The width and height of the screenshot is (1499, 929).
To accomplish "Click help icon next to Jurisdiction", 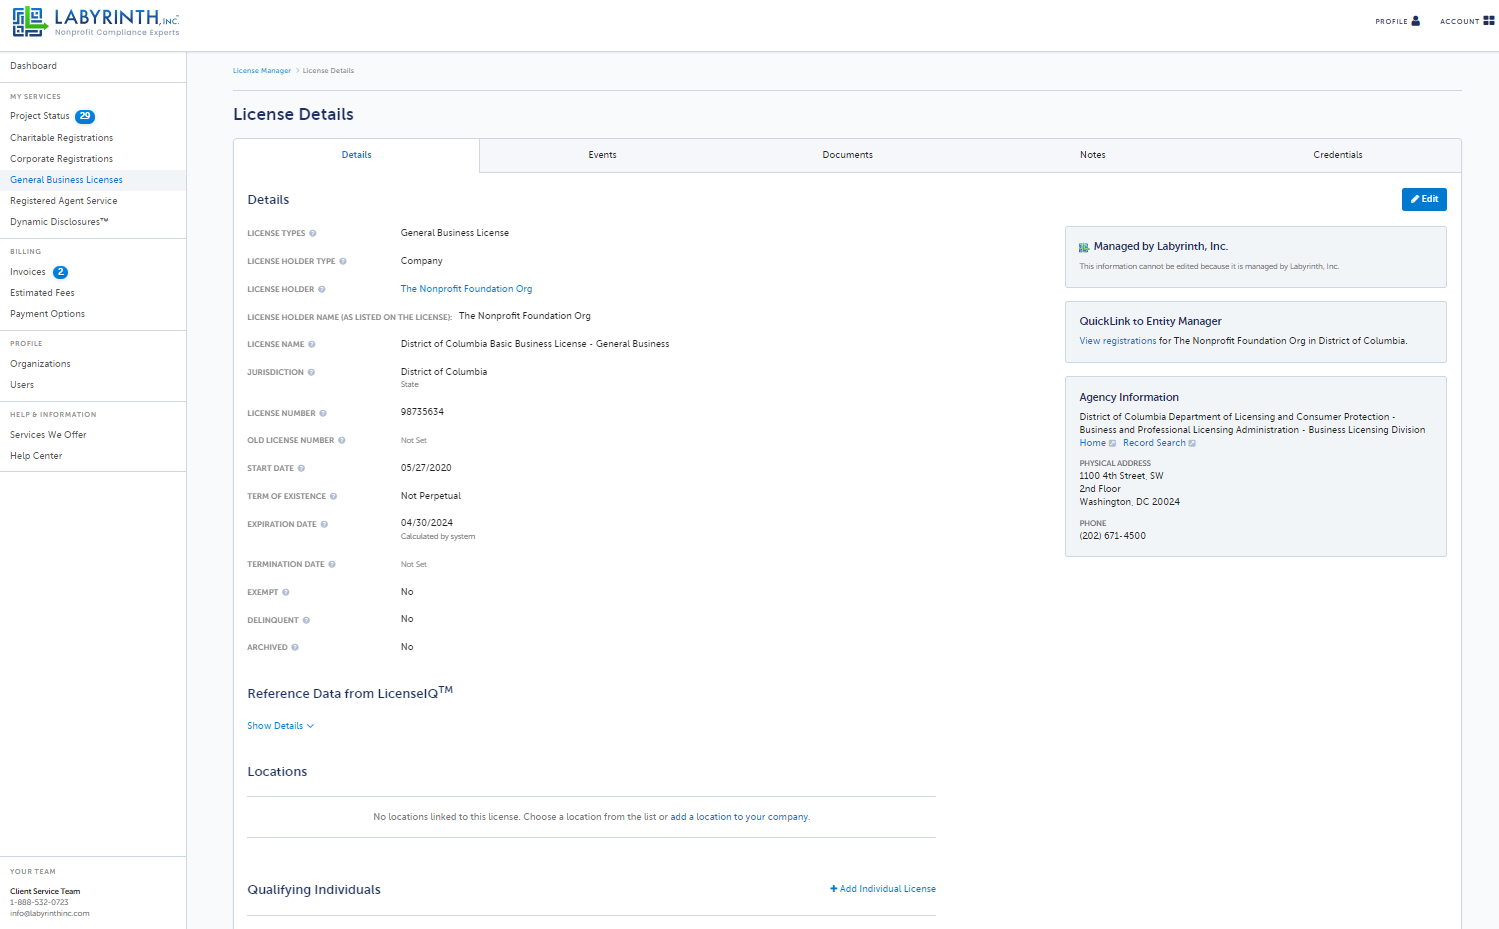I will coord(311,372).
